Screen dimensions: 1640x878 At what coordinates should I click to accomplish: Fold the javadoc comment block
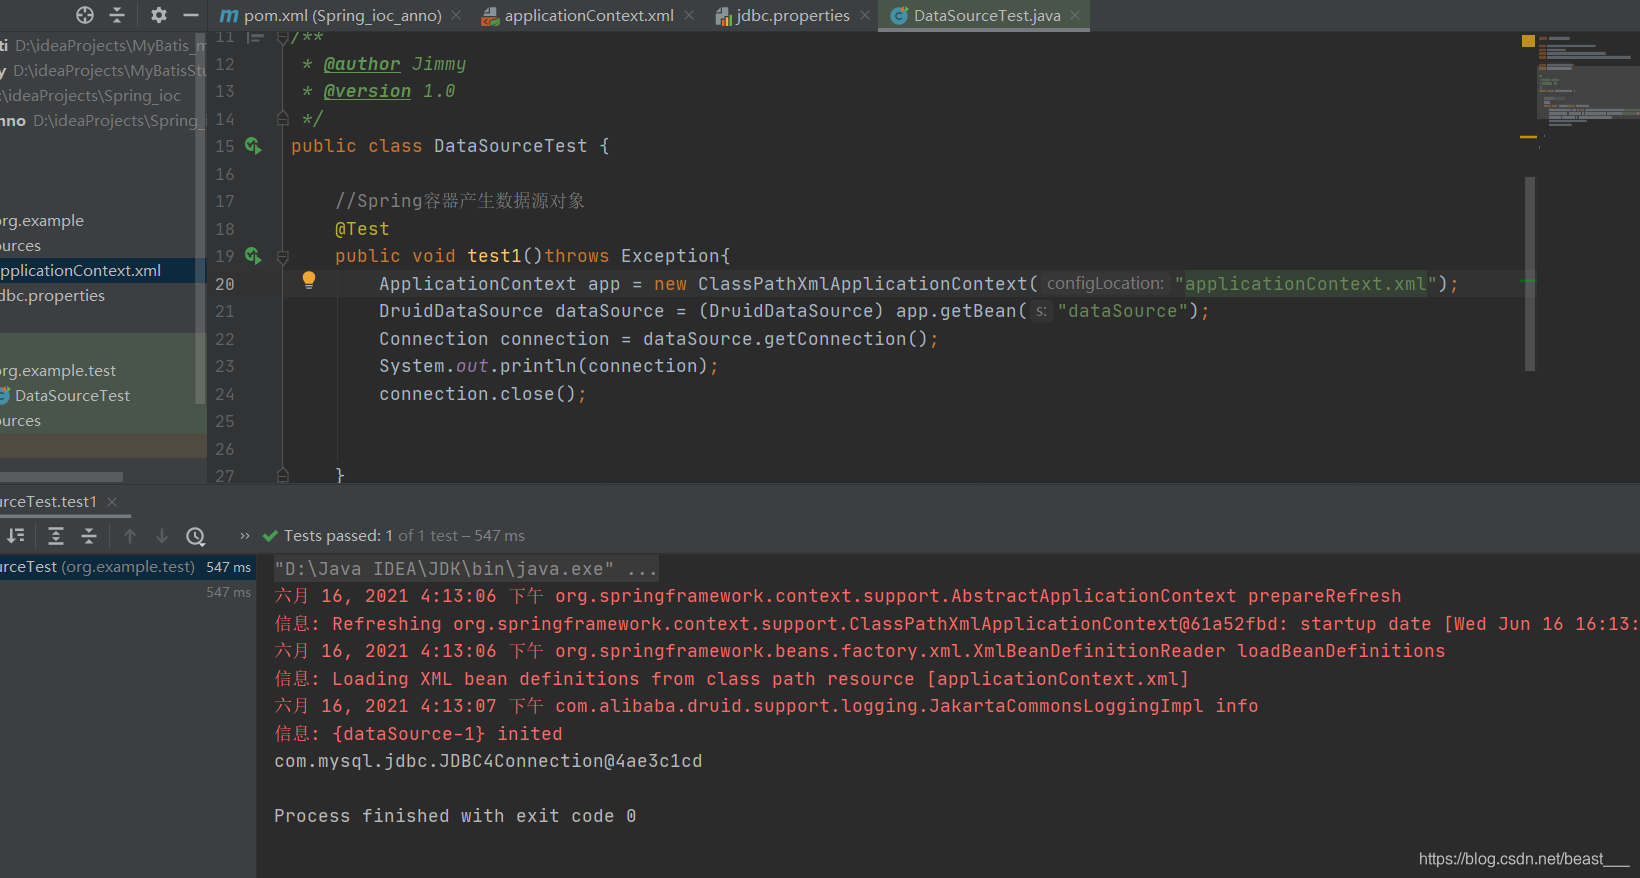283,37
